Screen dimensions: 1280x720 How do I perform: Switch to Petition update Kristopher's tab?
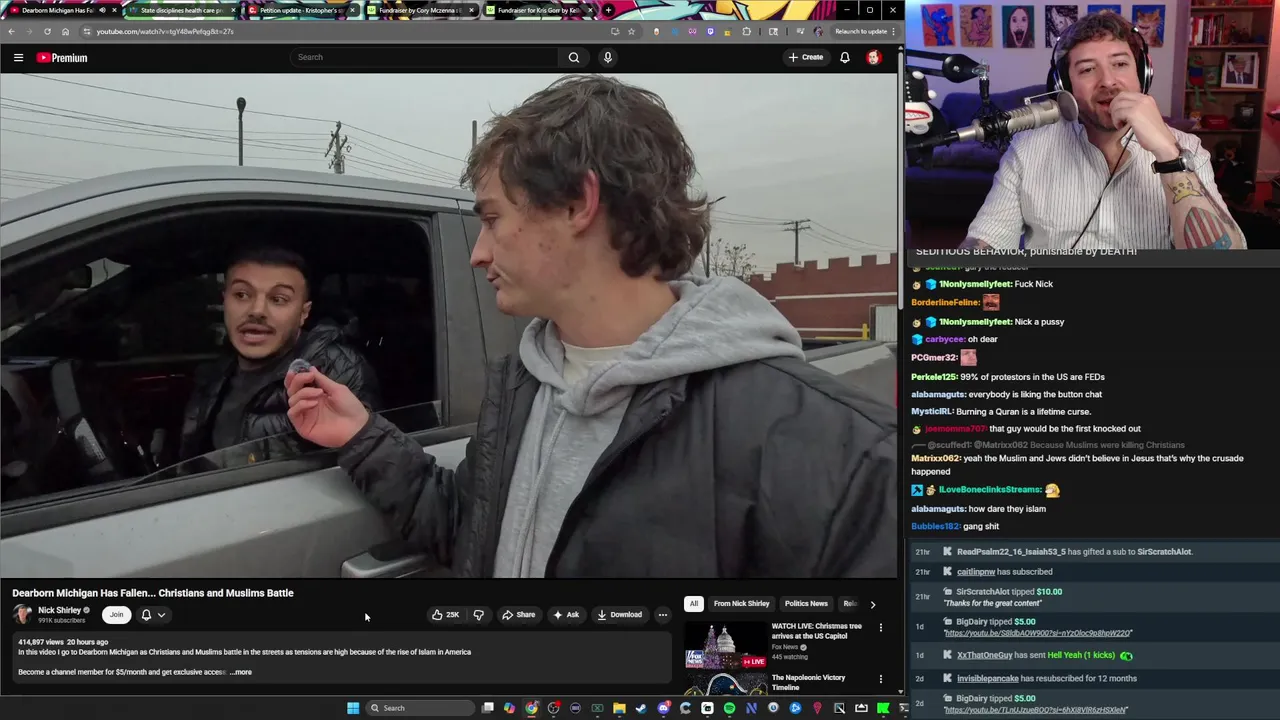click(300, 10)
